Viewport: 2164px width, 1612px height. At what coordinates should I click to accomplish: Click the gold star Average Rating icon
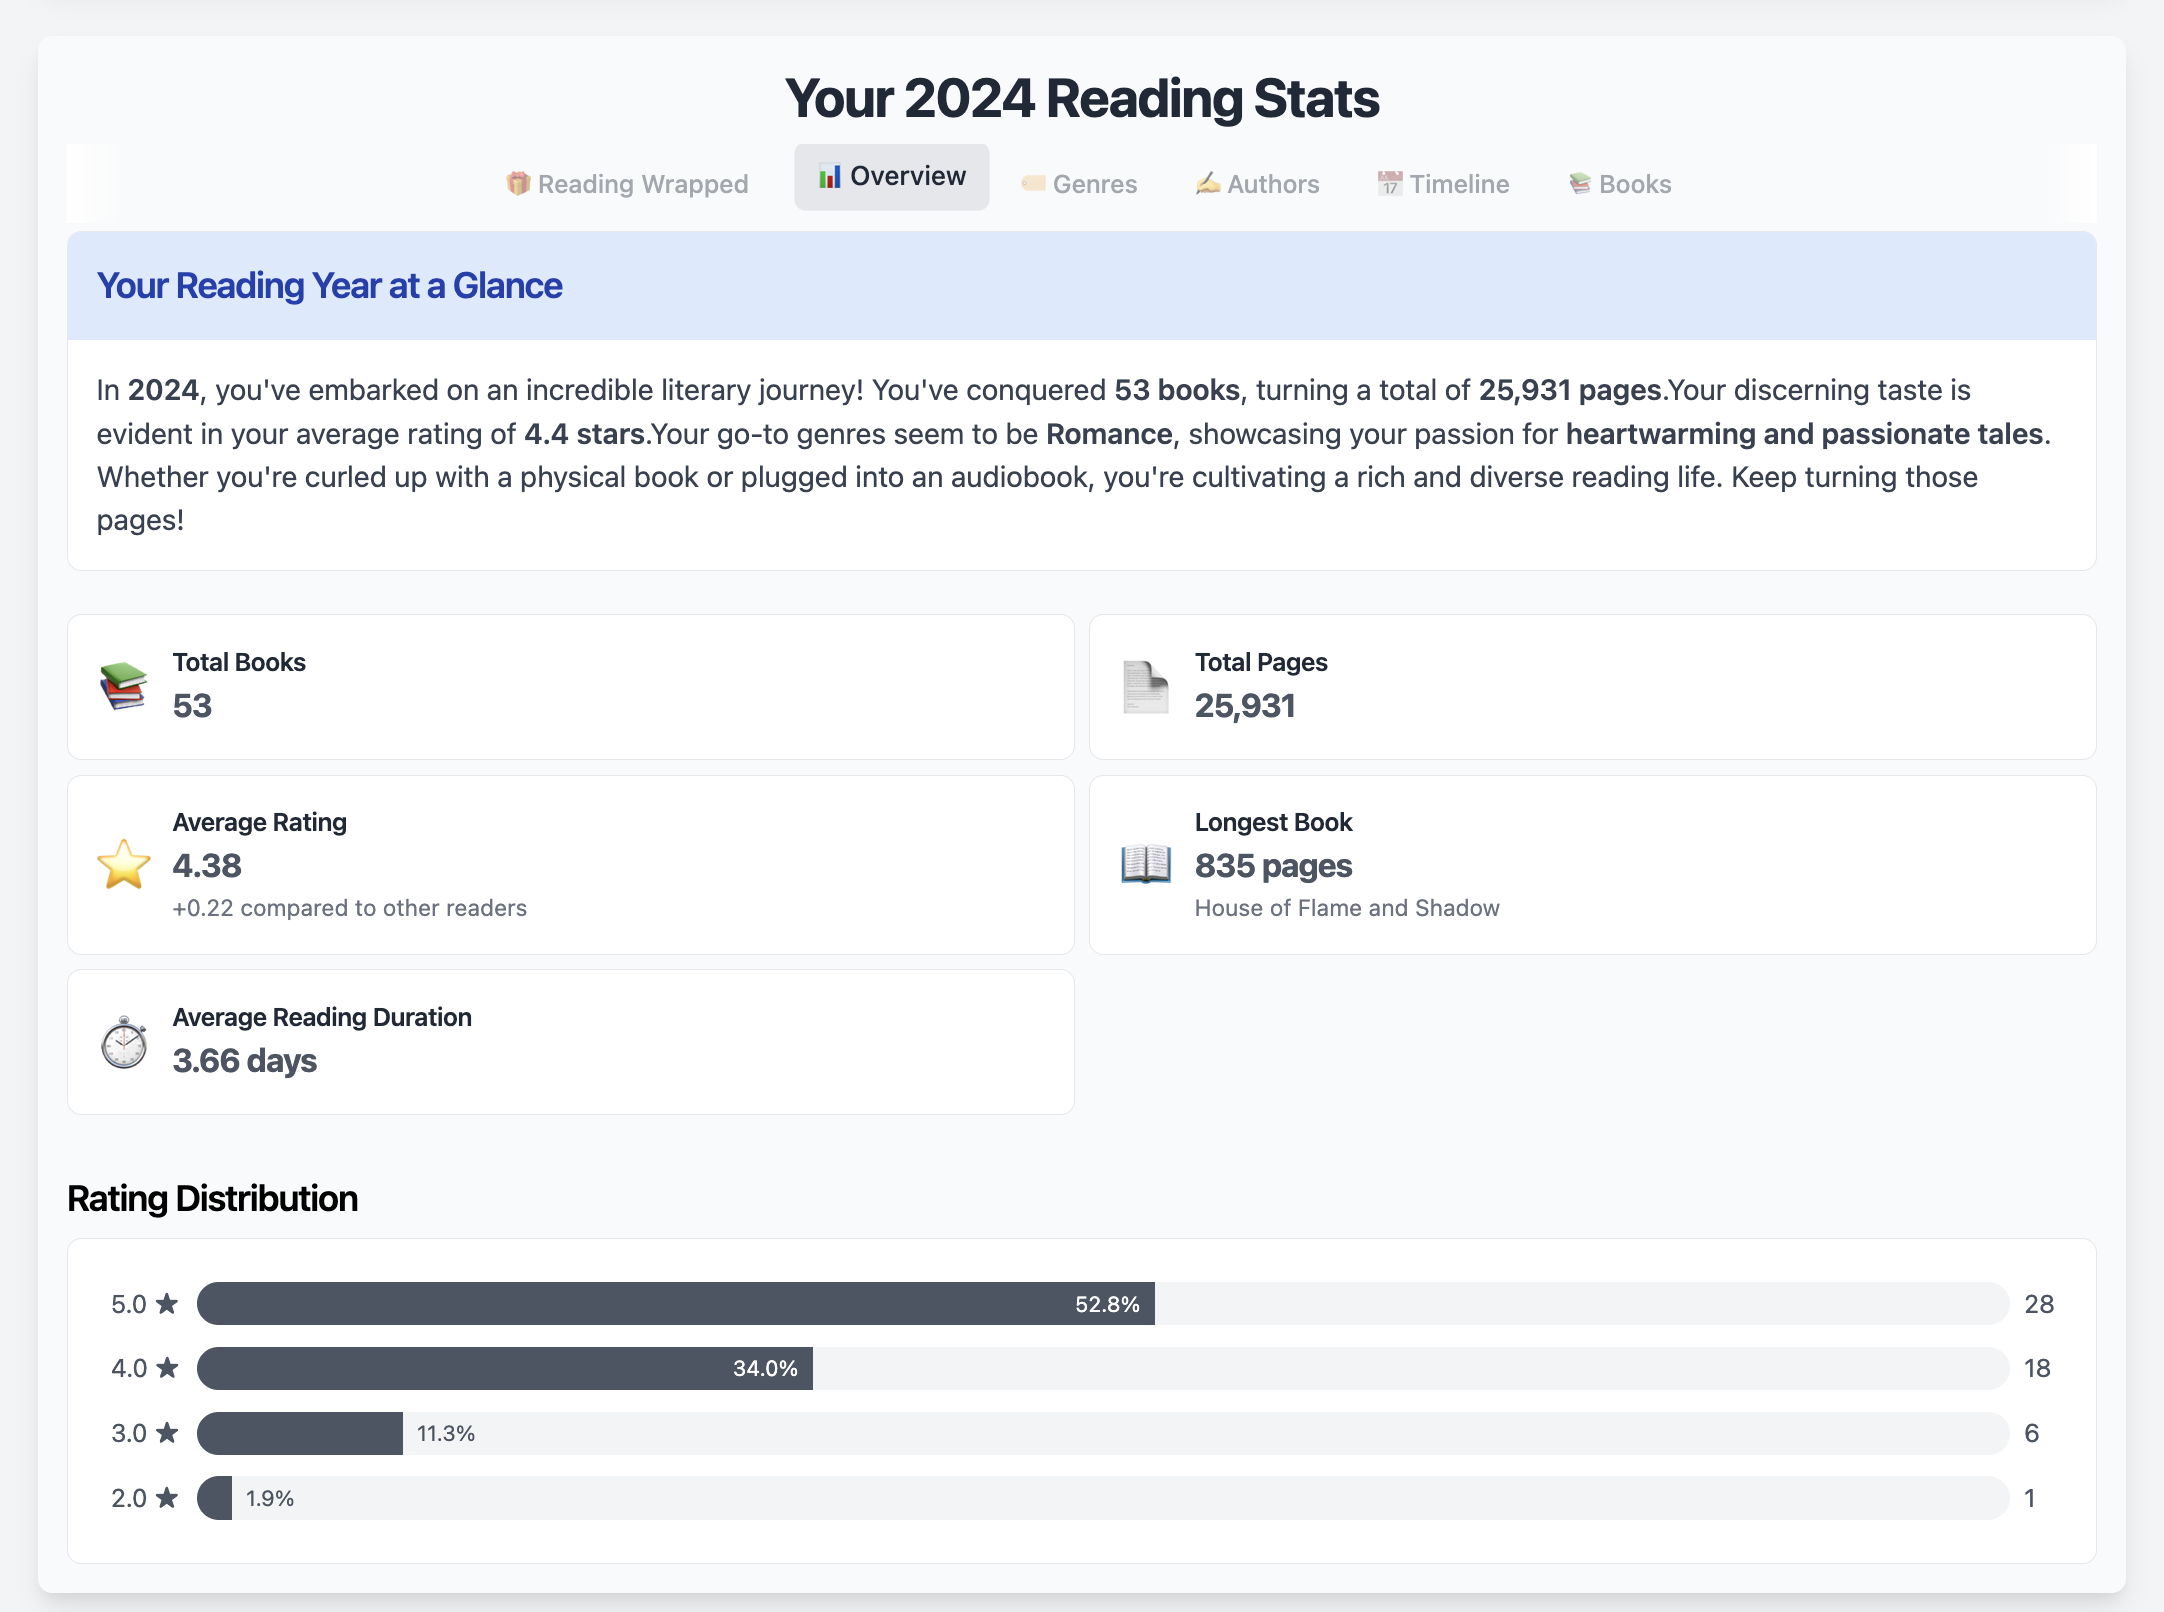coord(124,865)
